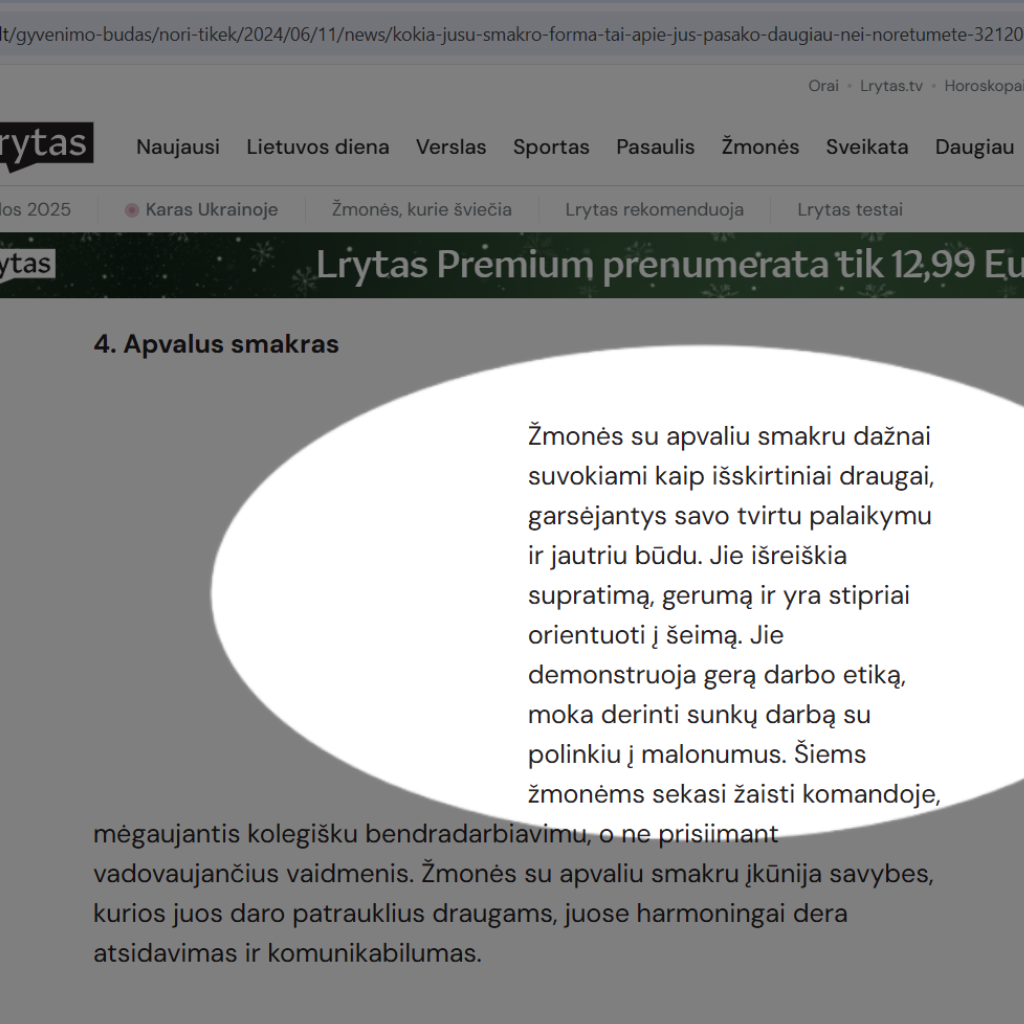
Task: Open the Horoskopai link at the top
Action: tap(984, 86)
